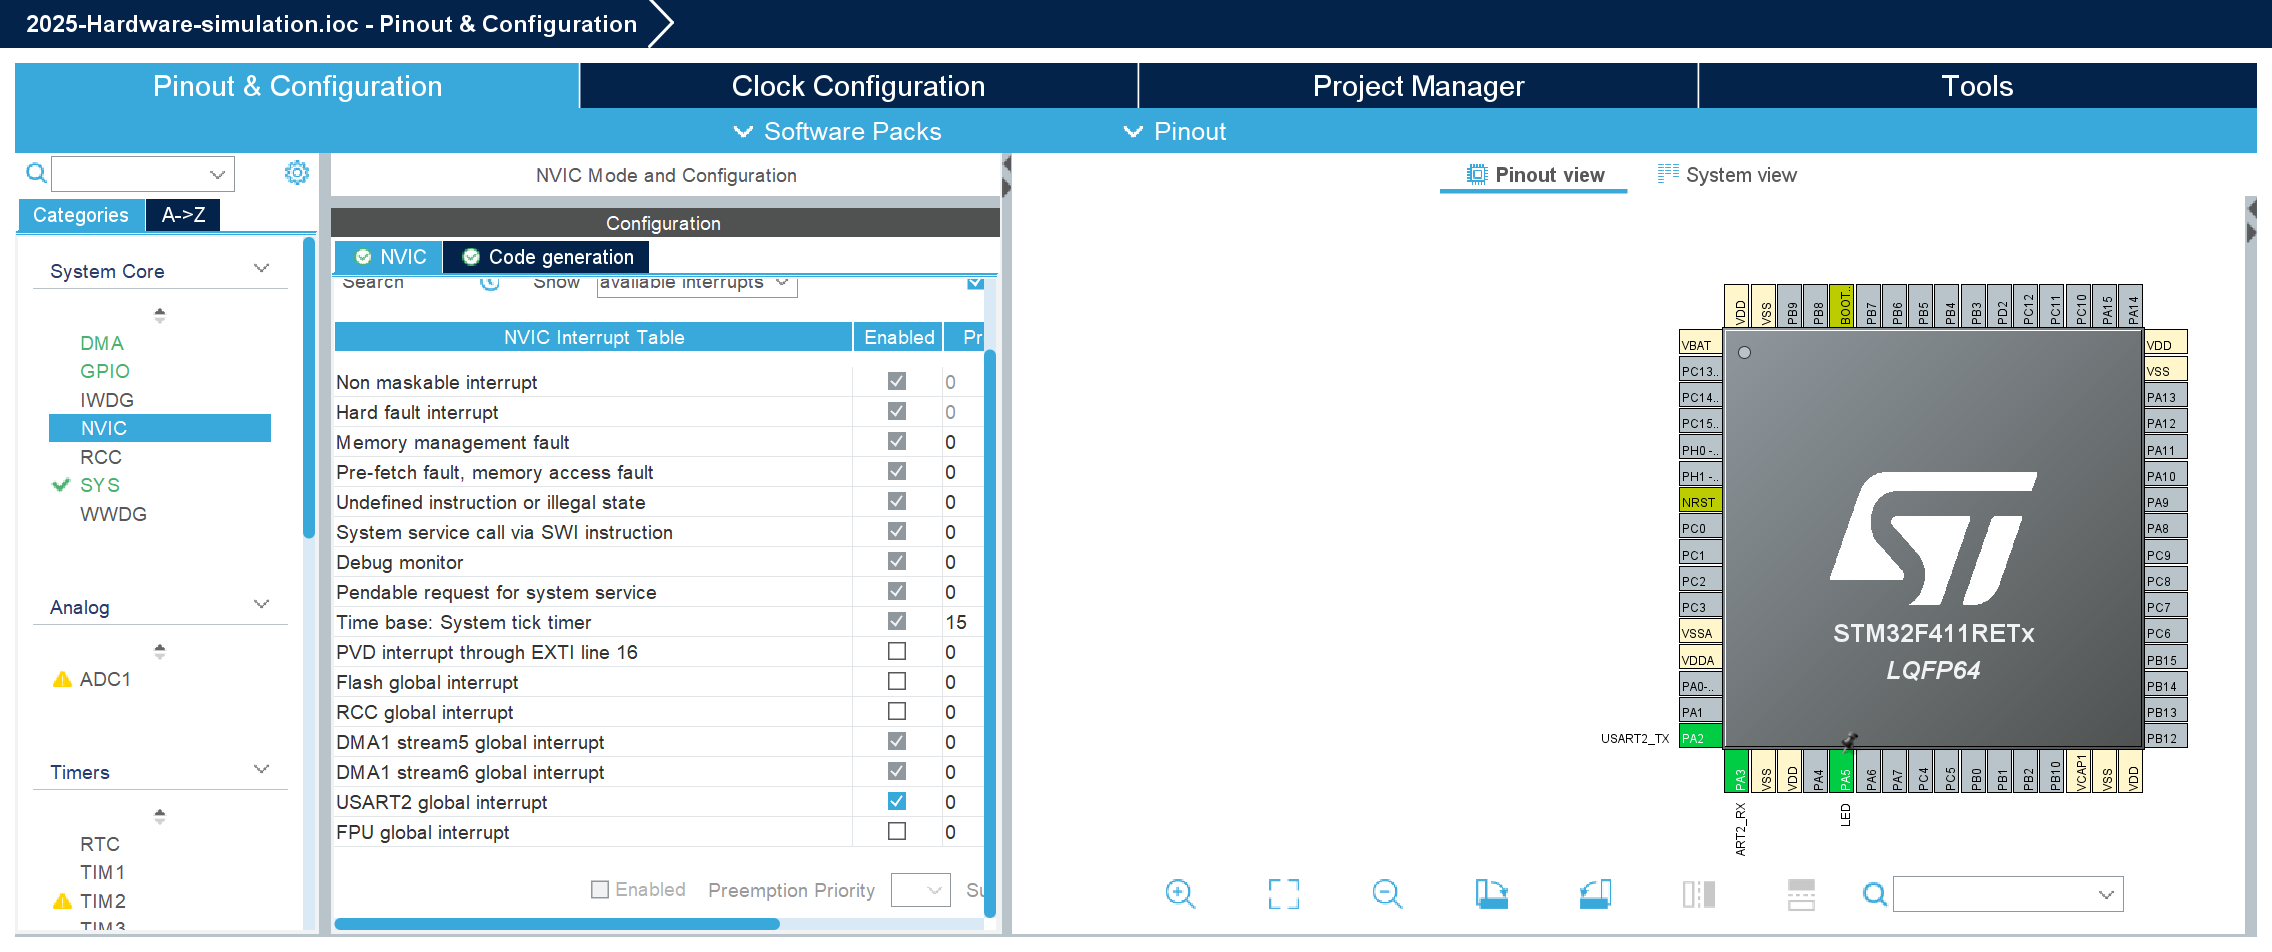Click the TIM2 warning triangle icon
Screen dimensions: 2272x952
pyautogui.click(x=62, y=901)
